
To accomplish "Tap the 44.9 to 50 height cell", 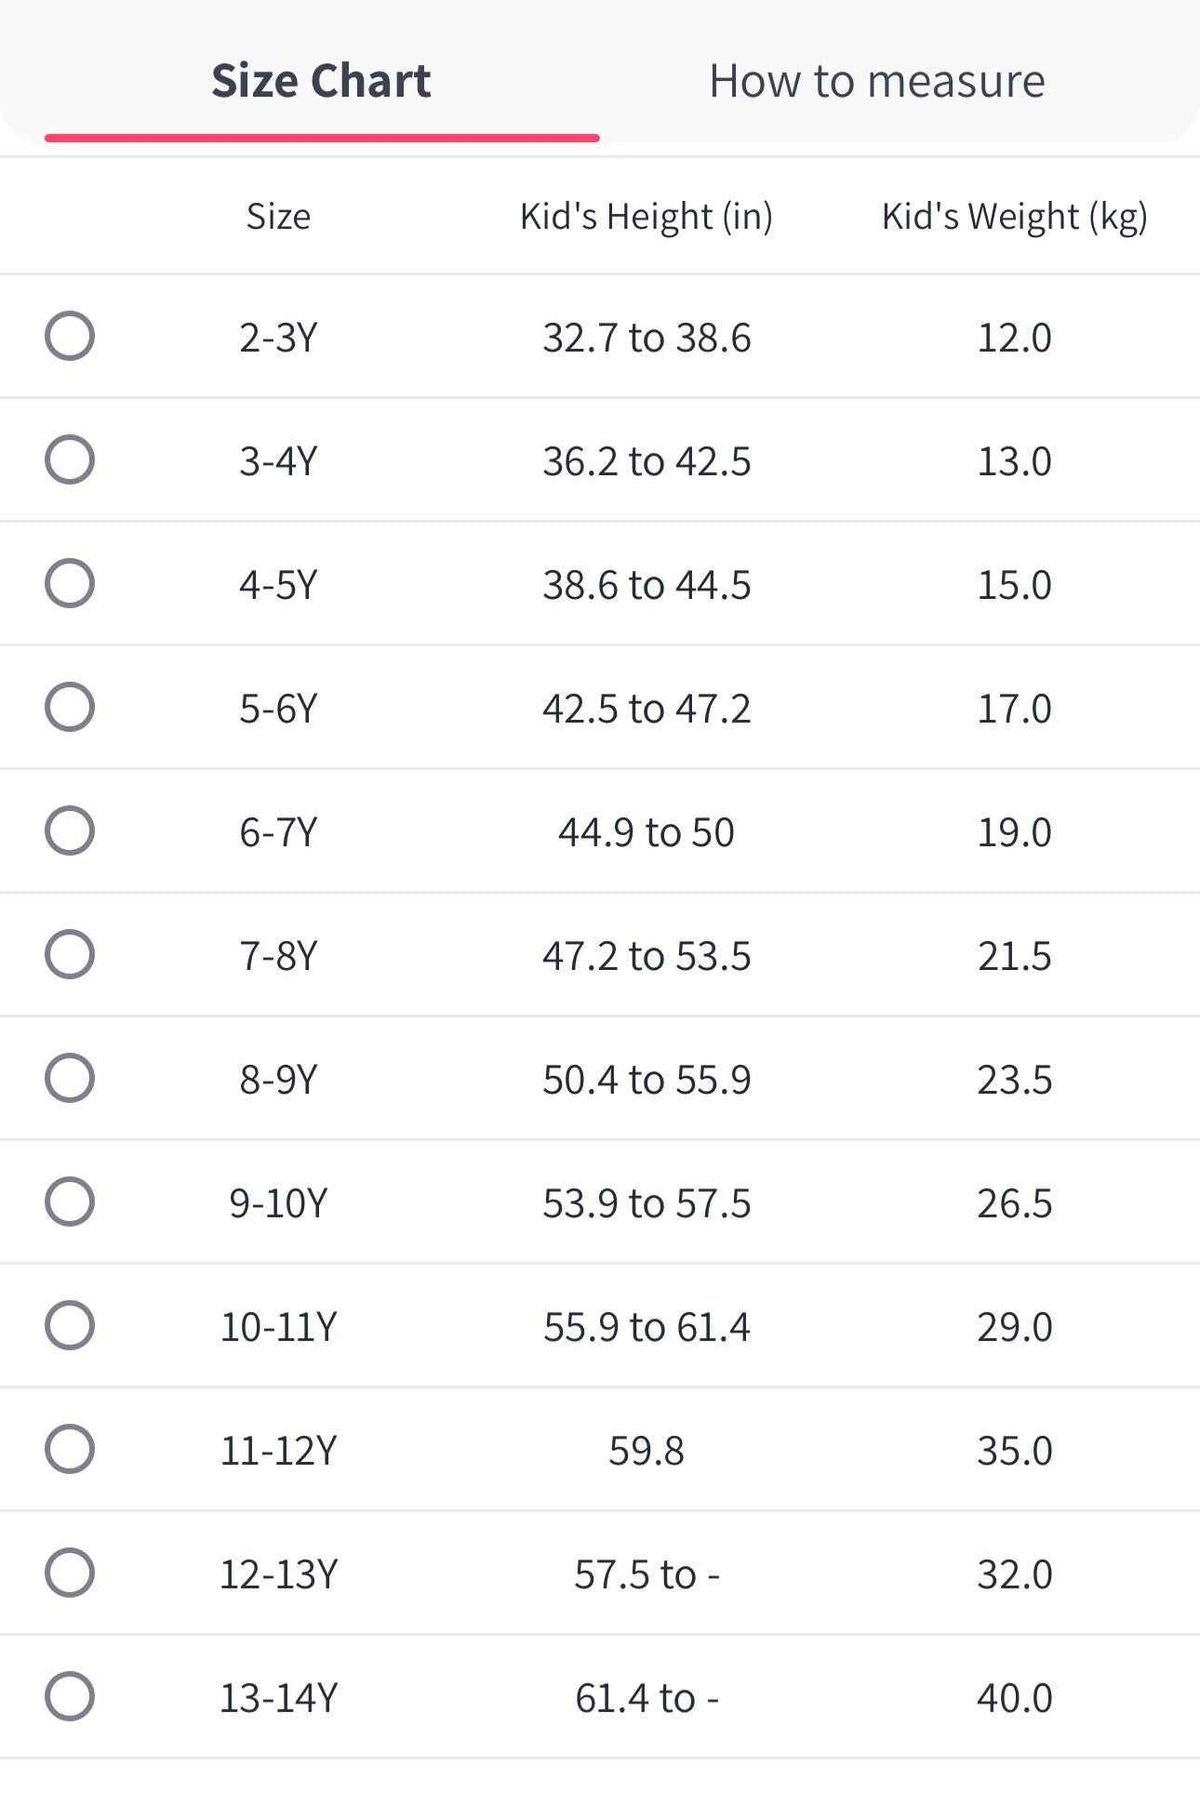I will tap(646, 832).
